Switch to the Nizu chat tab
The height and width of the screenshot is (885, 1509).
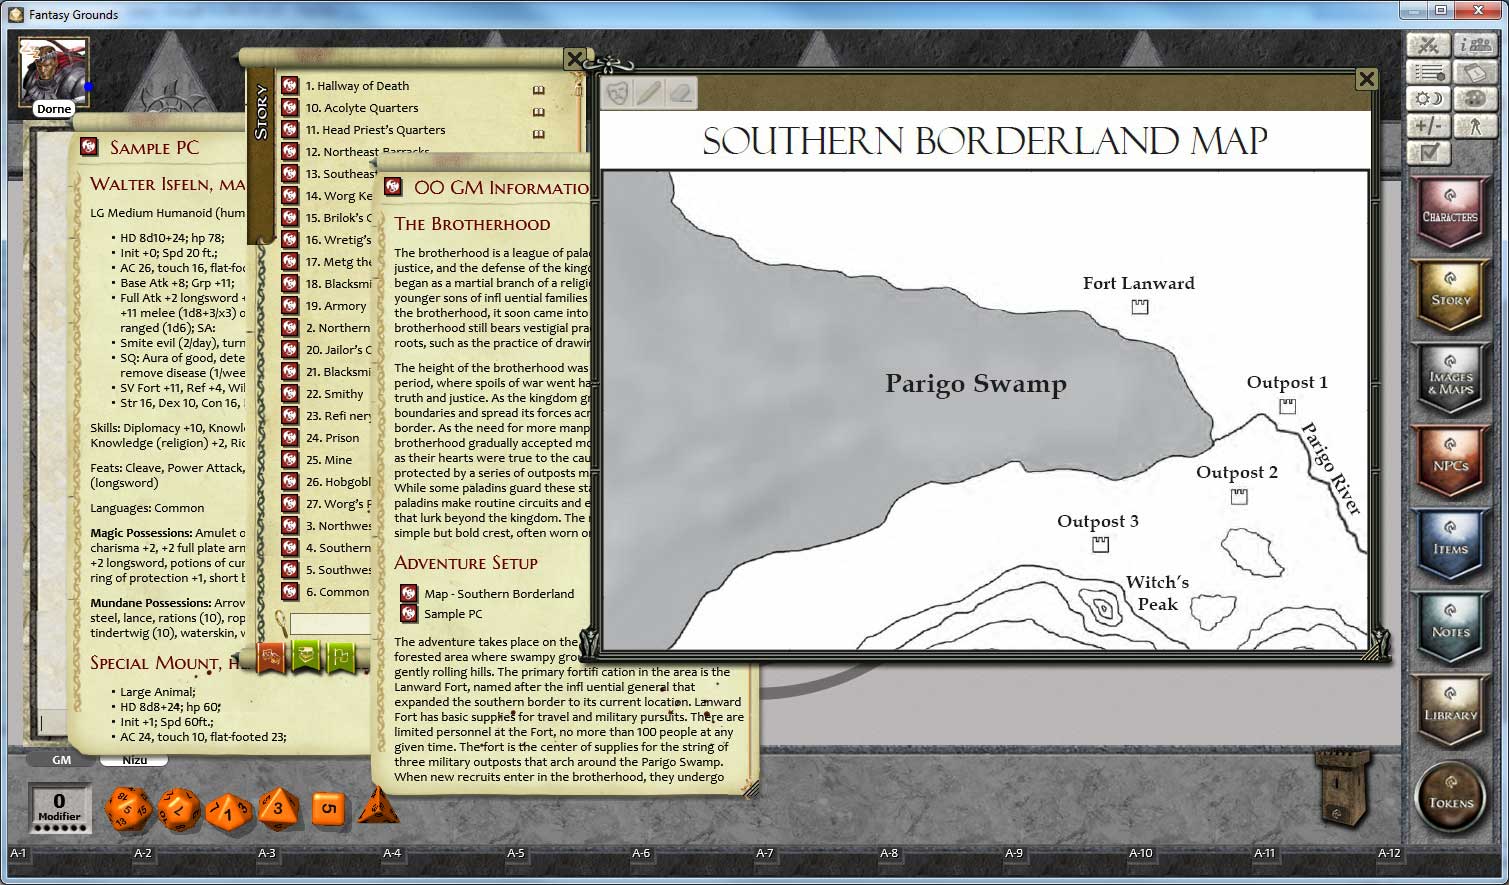(133, 760)
